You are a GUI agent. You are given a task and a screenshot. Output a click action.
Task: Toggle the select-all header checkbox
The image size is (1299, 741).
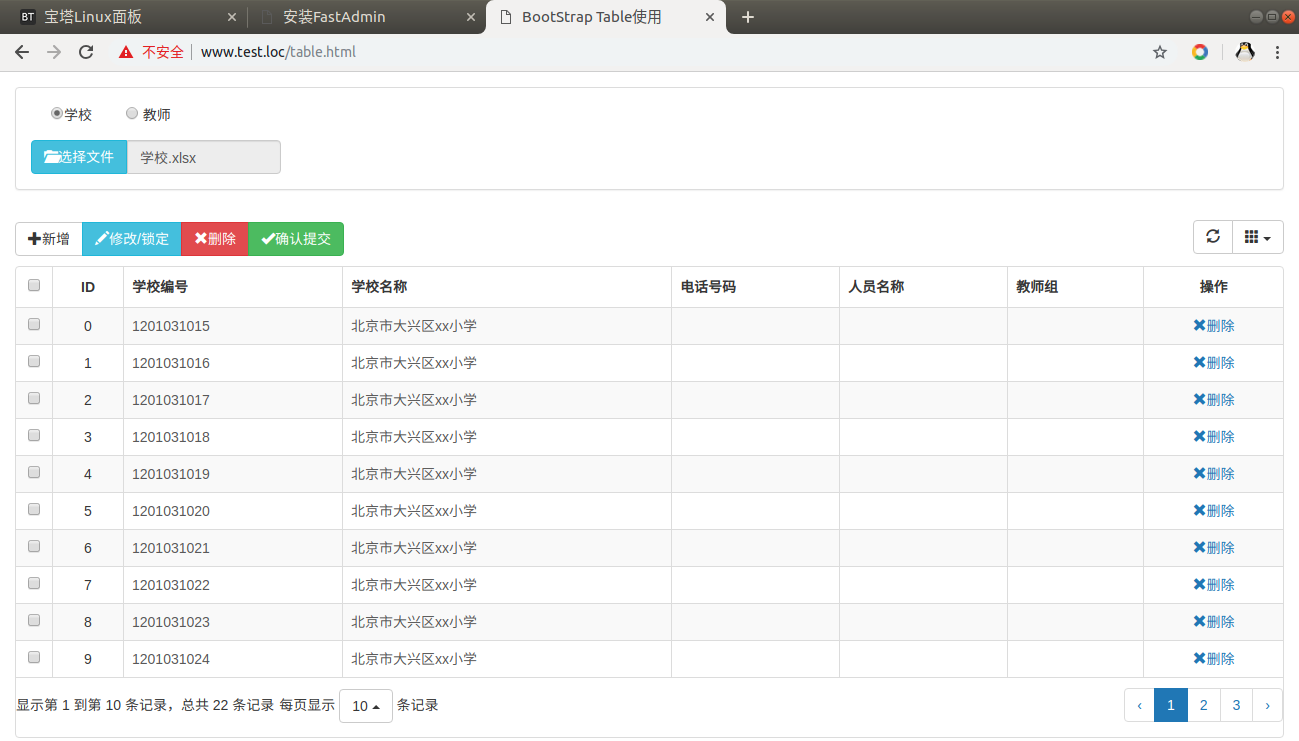33,285
